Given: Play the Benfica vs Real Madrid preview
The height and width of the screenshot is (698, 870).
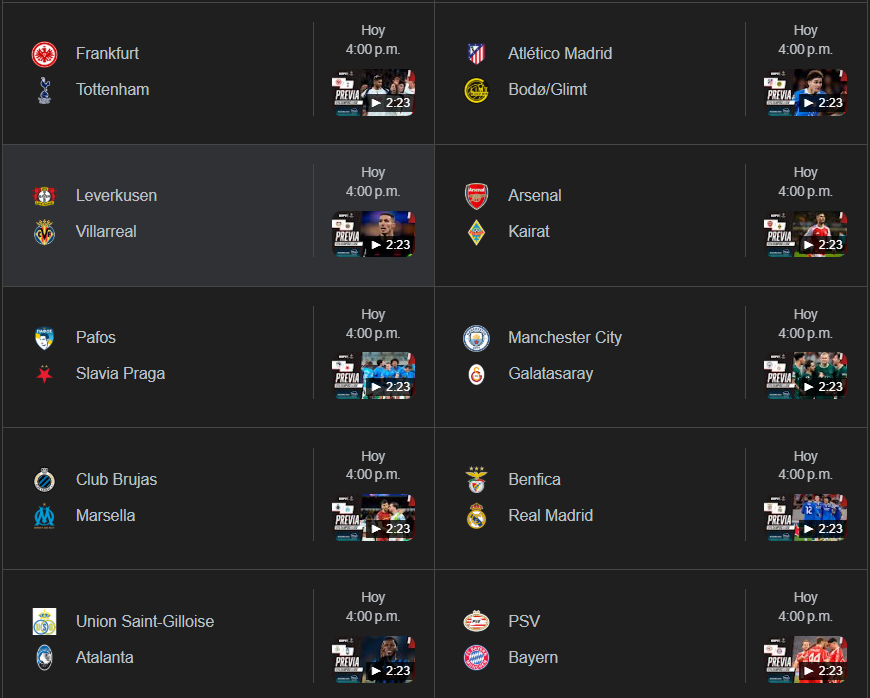Looking at the screenshot, I should tap(806, 519).
